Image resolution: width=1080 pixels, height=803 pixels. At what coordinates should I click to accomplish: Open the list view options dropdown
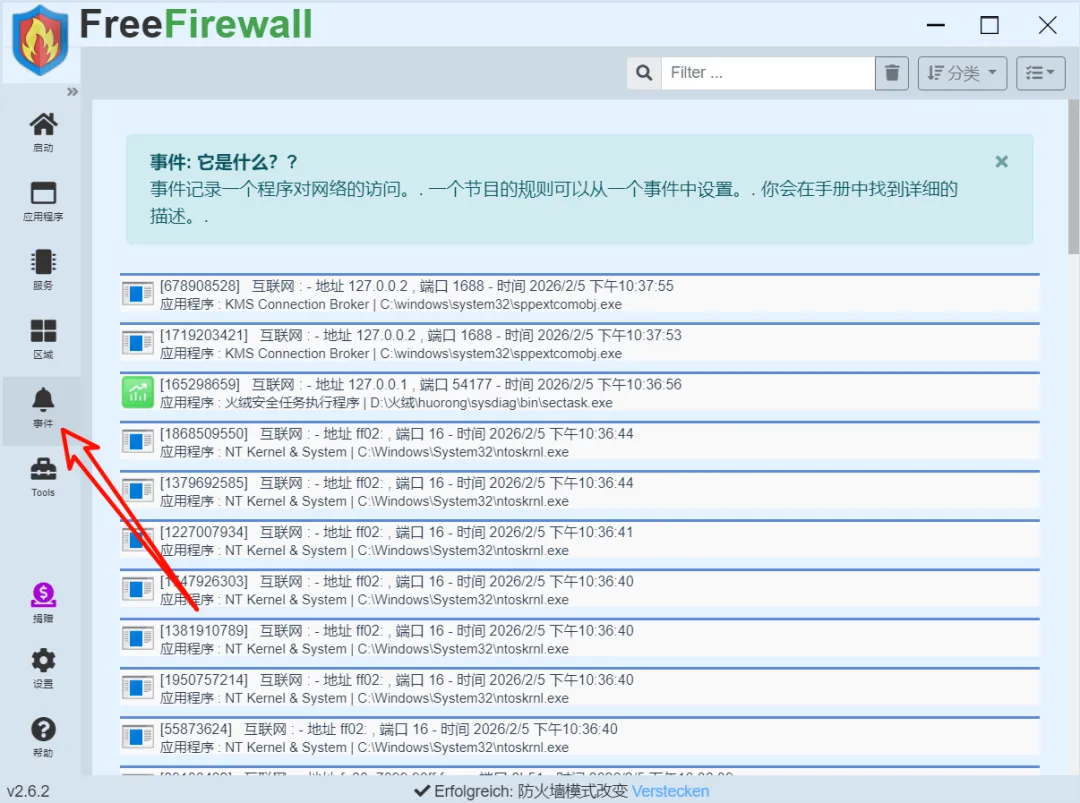[1041, 73]
